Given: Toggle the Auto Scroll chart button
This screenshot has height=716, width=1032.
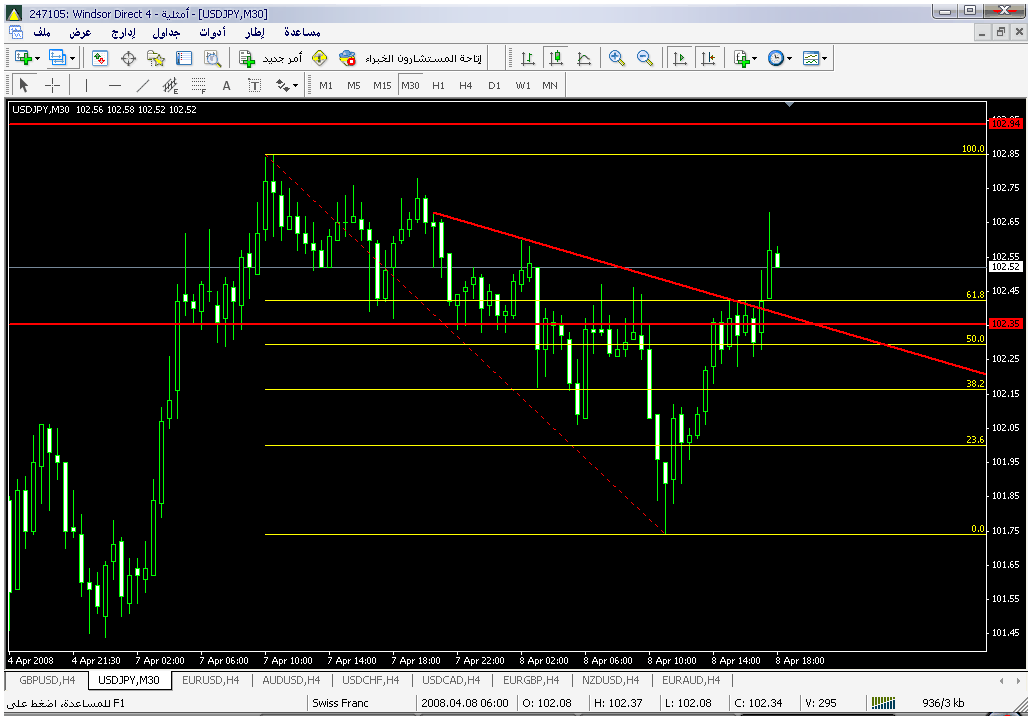Looking at the screenshot, I should pyautogui.click(x=680, y=59).
